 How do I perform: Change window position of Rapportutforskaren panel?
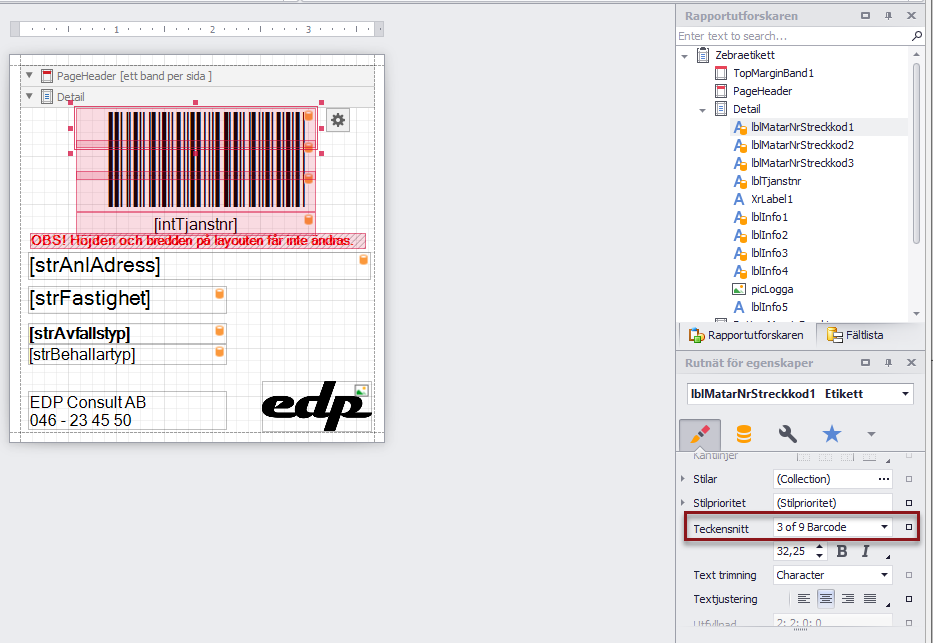click(866, 16)
